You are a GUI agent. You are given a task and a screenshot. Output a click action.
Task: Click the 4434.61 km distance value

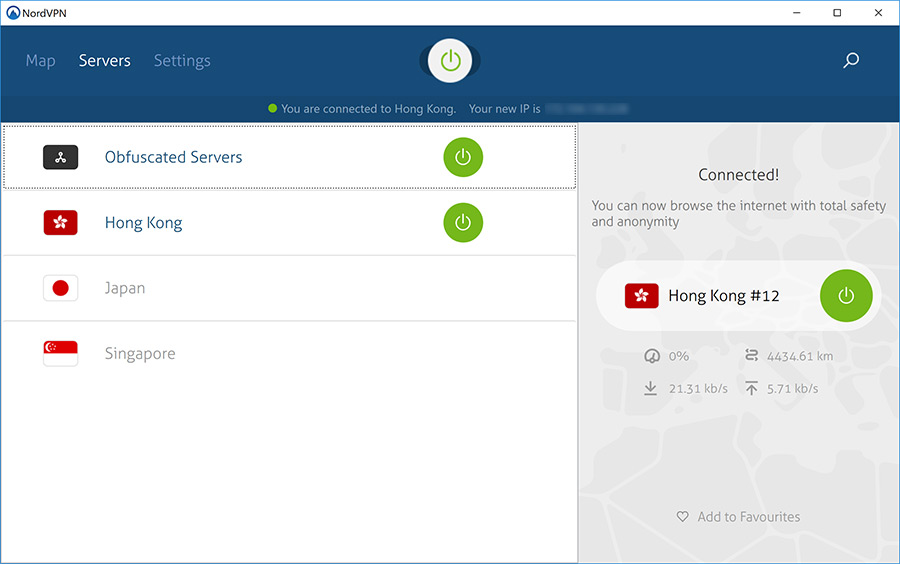800,356
